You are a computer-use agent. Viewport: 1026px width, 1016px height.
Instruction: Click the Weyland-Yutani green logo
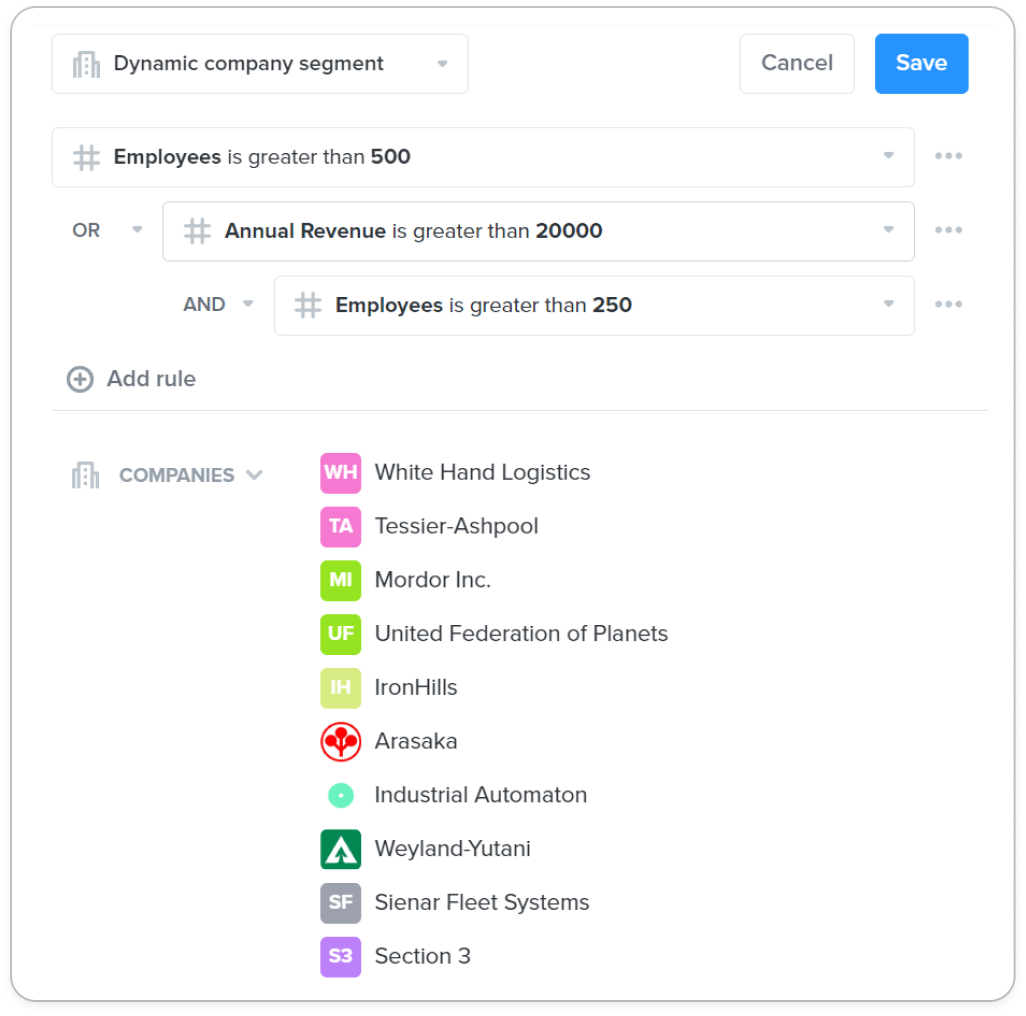(340, 849)
